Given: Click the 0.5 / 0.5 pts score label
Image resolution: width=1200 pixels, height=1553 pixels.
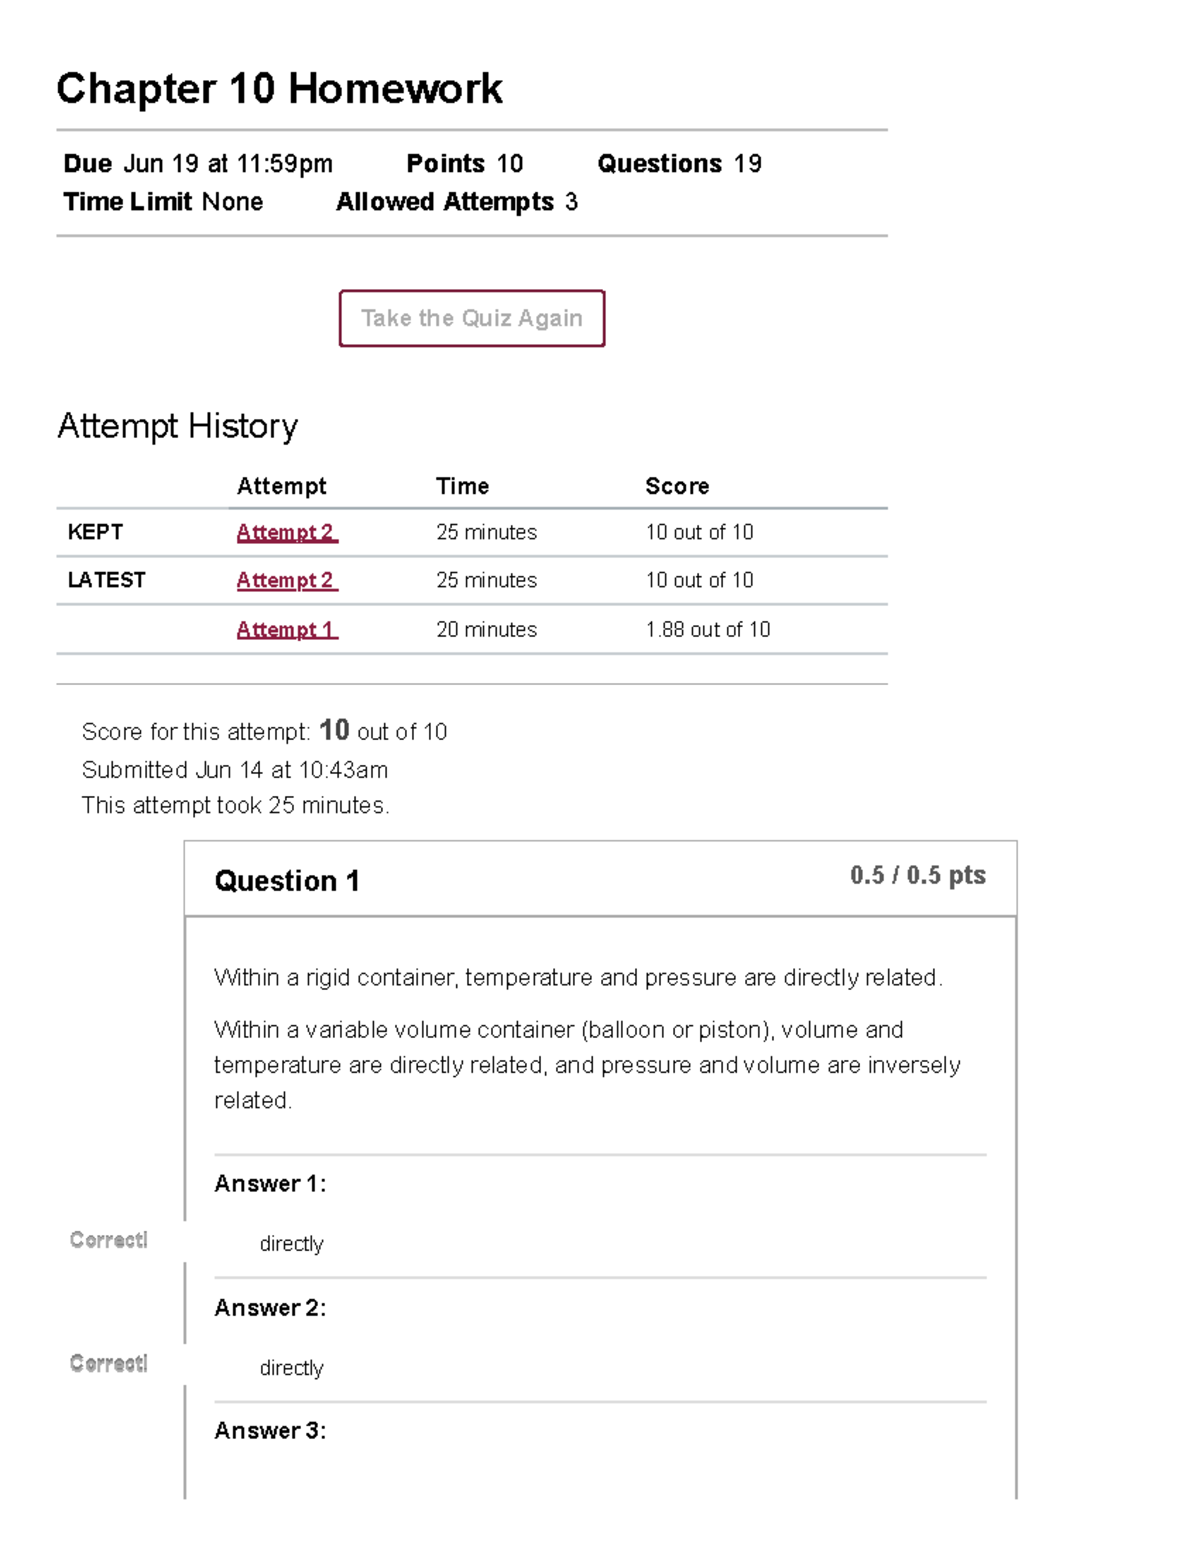Looking at the screenshot, I should point(917,875).
